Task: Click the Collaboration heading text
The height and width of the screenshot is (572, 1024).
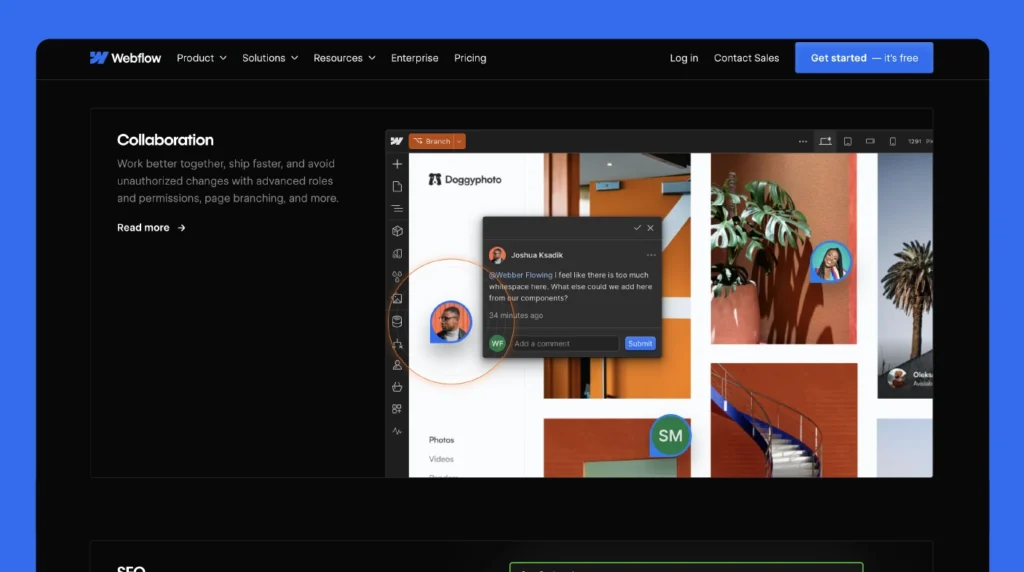Action: [165, 140]
